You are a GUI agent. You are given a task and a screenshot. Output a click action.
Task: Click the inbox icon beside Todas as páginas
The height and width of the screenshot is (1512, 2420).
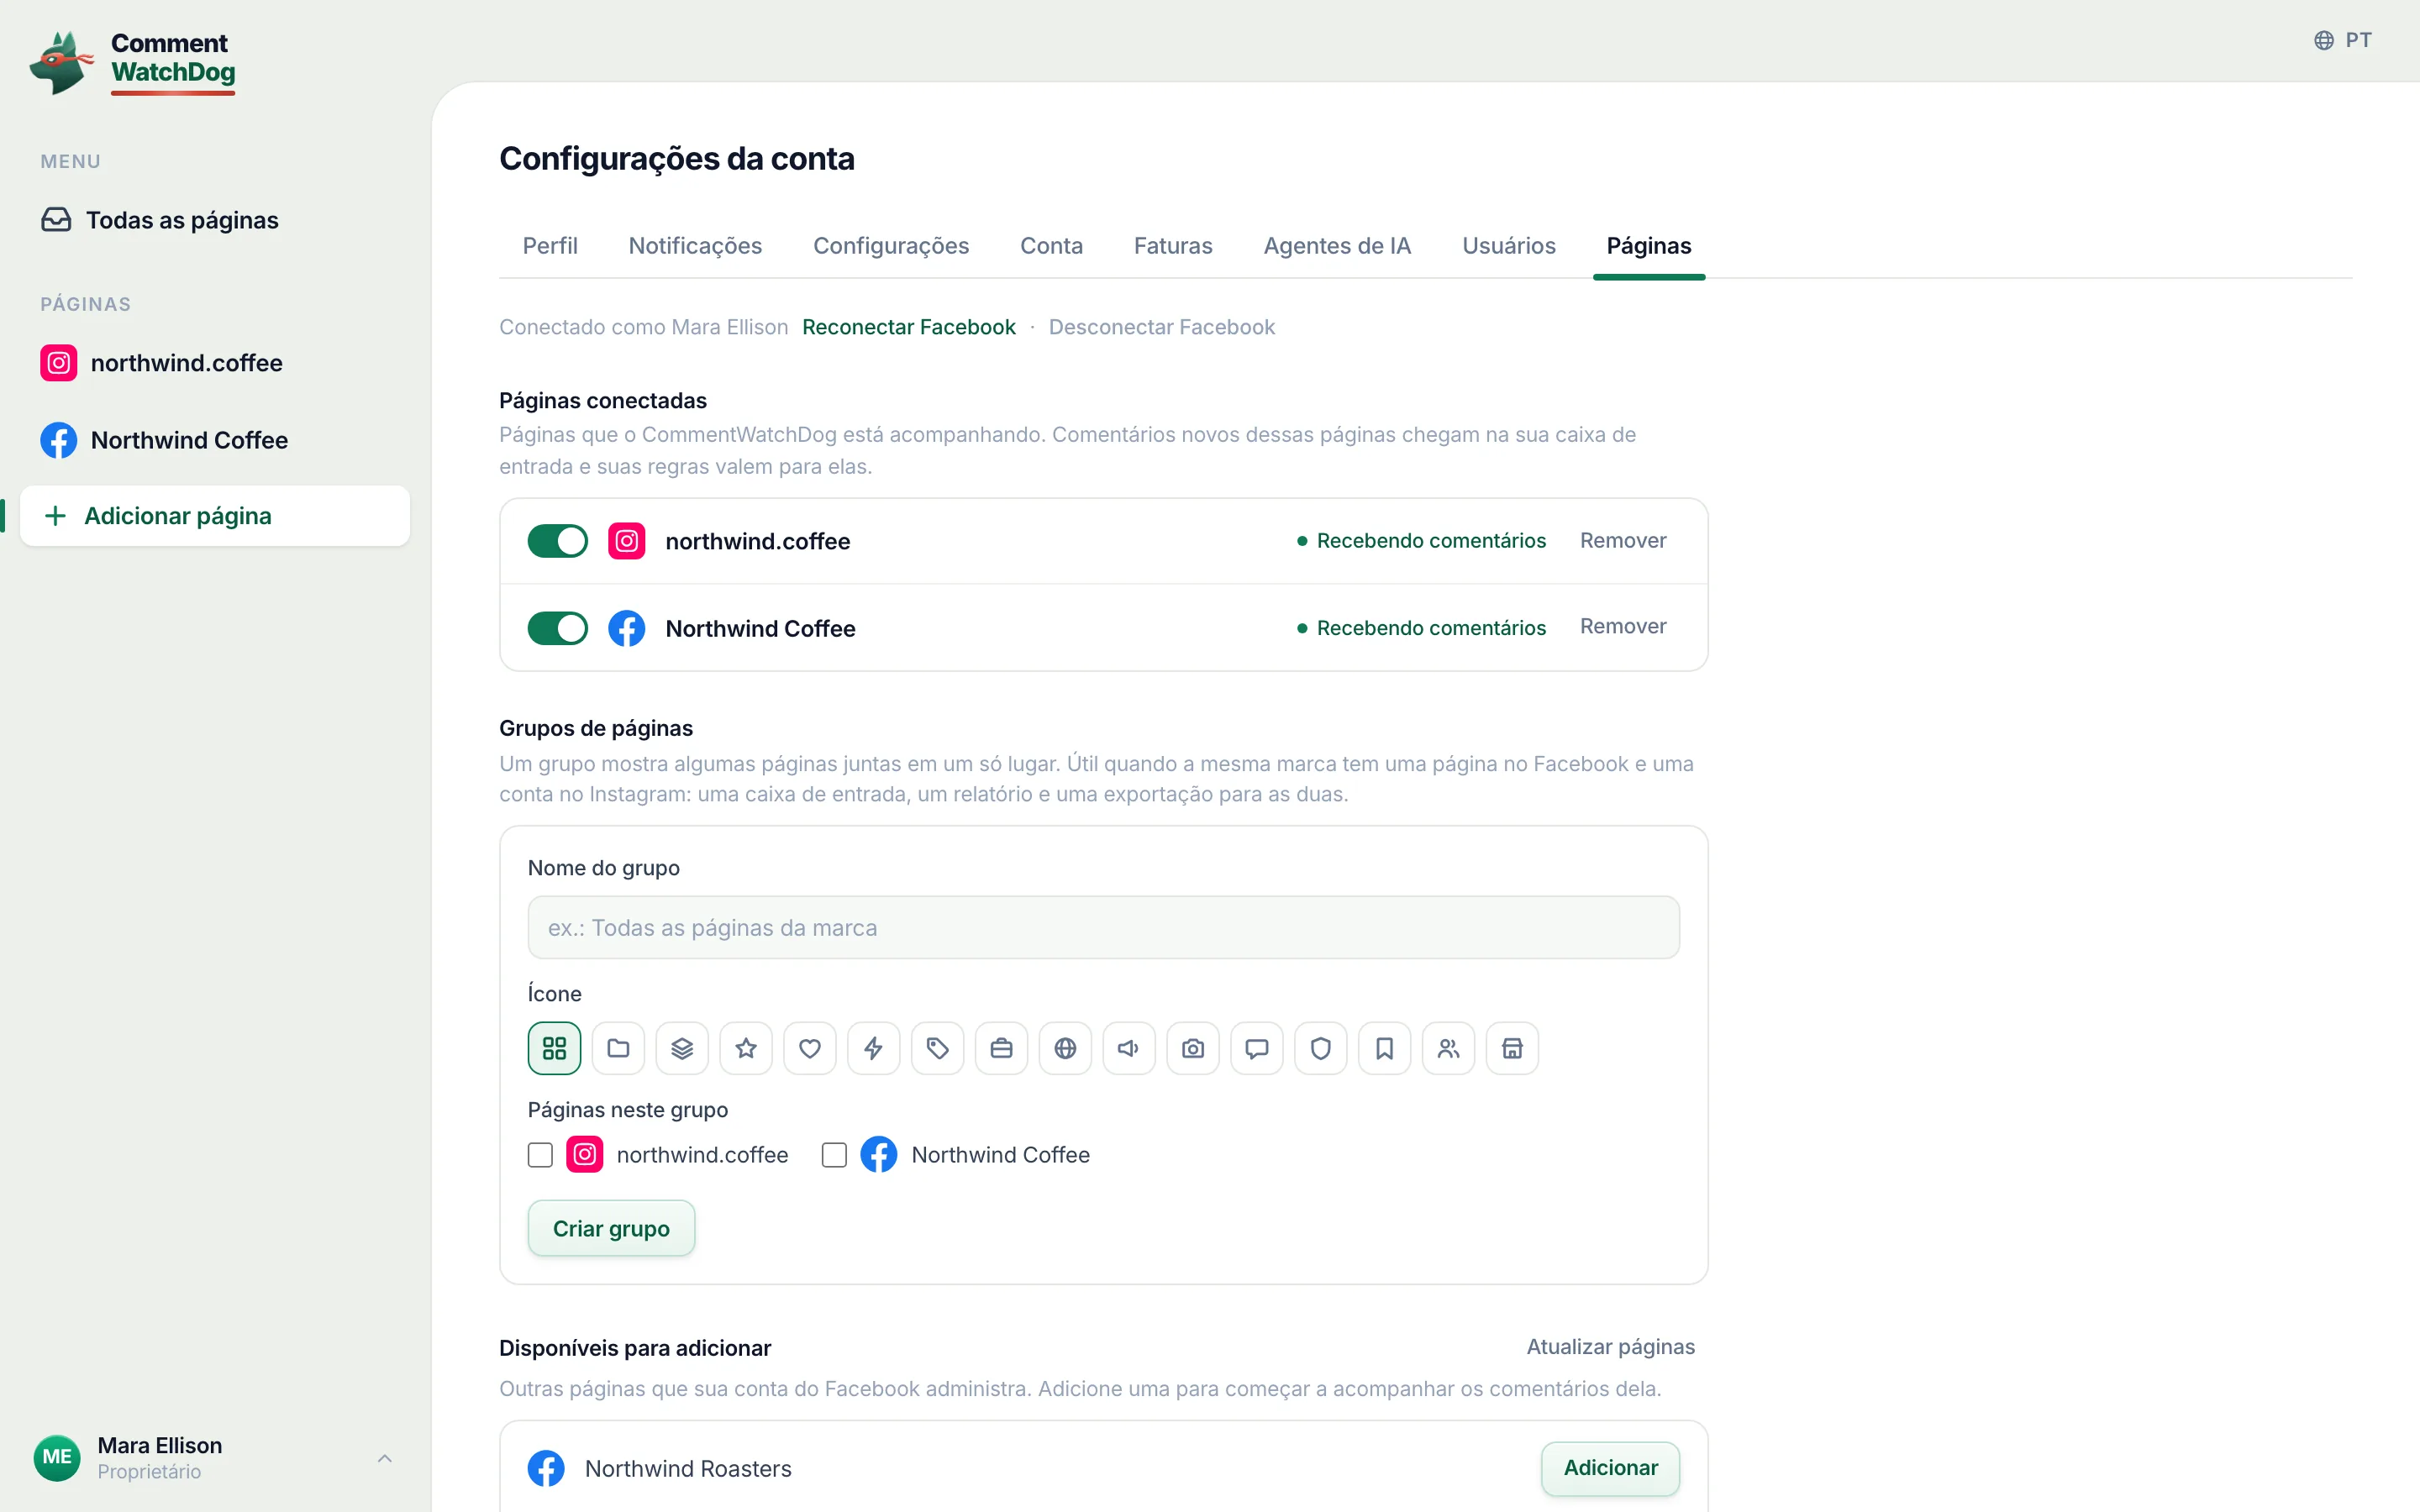coord(56,220)
